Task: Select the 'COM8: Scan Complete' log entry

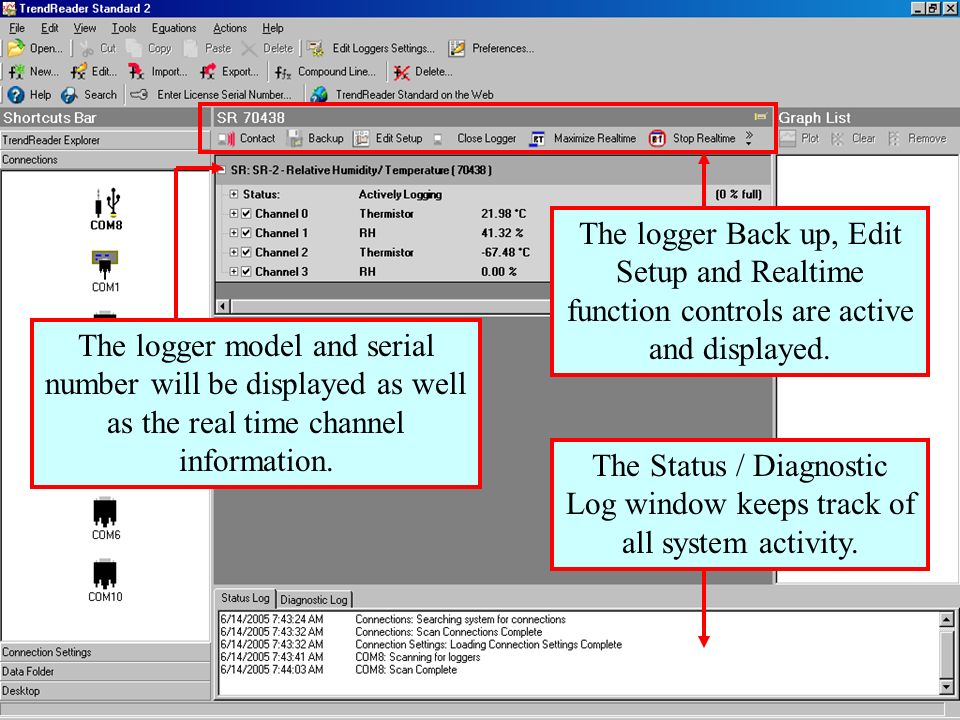Action: point(339,670)
